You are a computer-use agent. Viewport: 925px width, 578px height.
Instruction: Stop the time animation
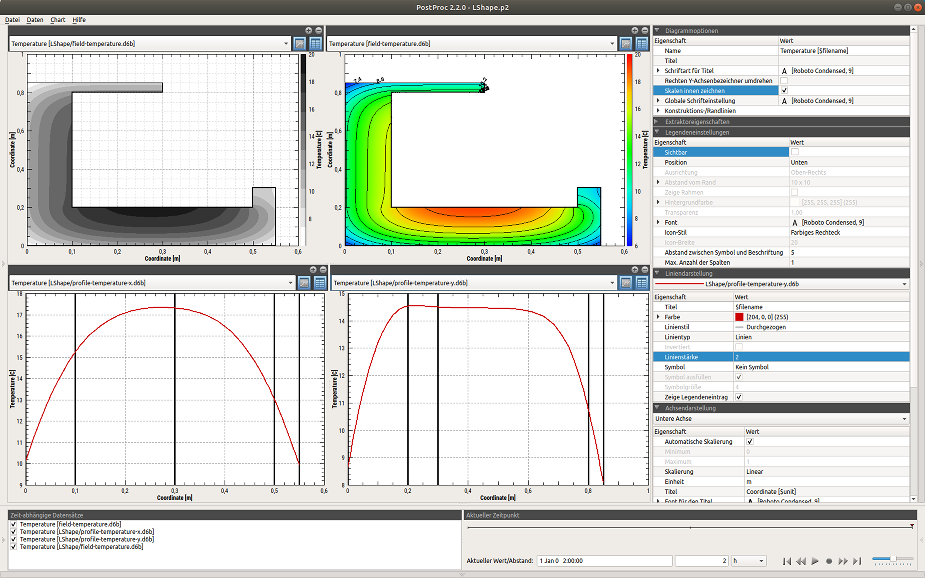point(829,561)
